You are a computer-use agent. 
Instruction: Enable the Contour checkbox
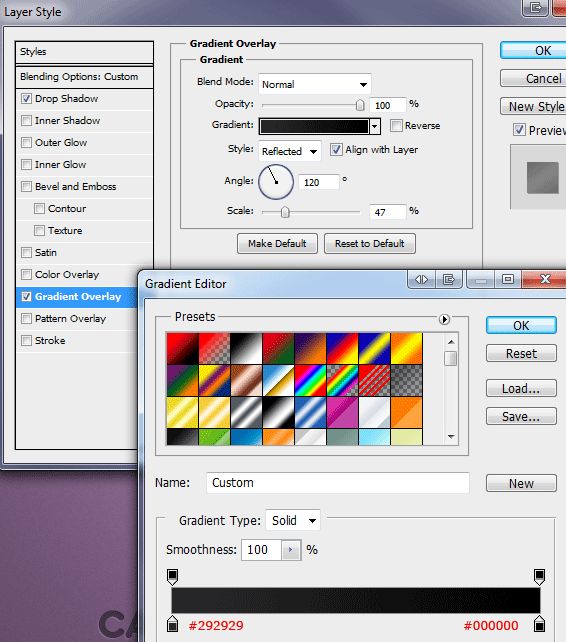(39, 208)
